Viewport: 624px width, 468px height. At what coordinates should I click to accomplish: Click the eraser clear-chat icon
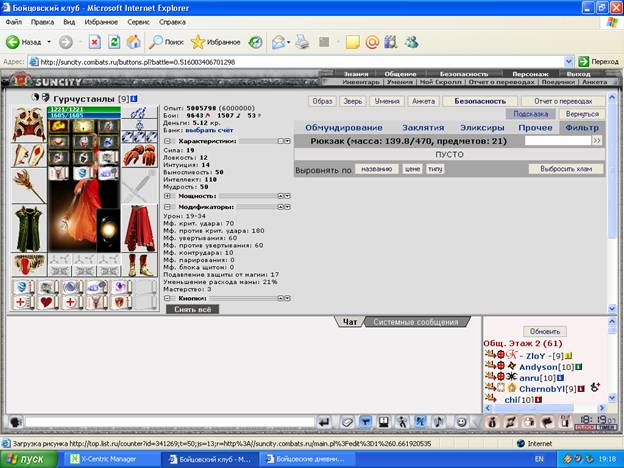click(x=347, y=422)
